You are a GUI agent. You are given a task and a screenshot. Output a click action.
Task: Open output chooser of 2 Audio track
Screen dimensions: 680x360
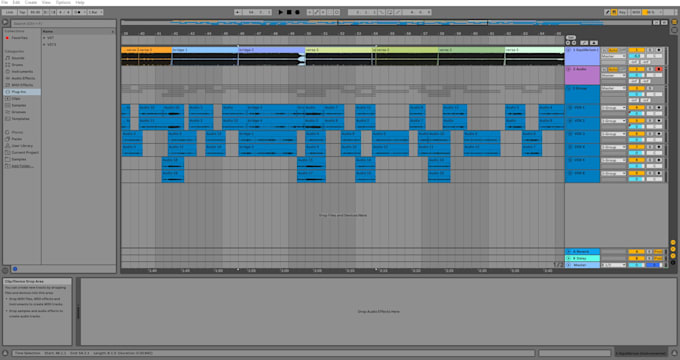pyautogui.click(x=614, y=75)
